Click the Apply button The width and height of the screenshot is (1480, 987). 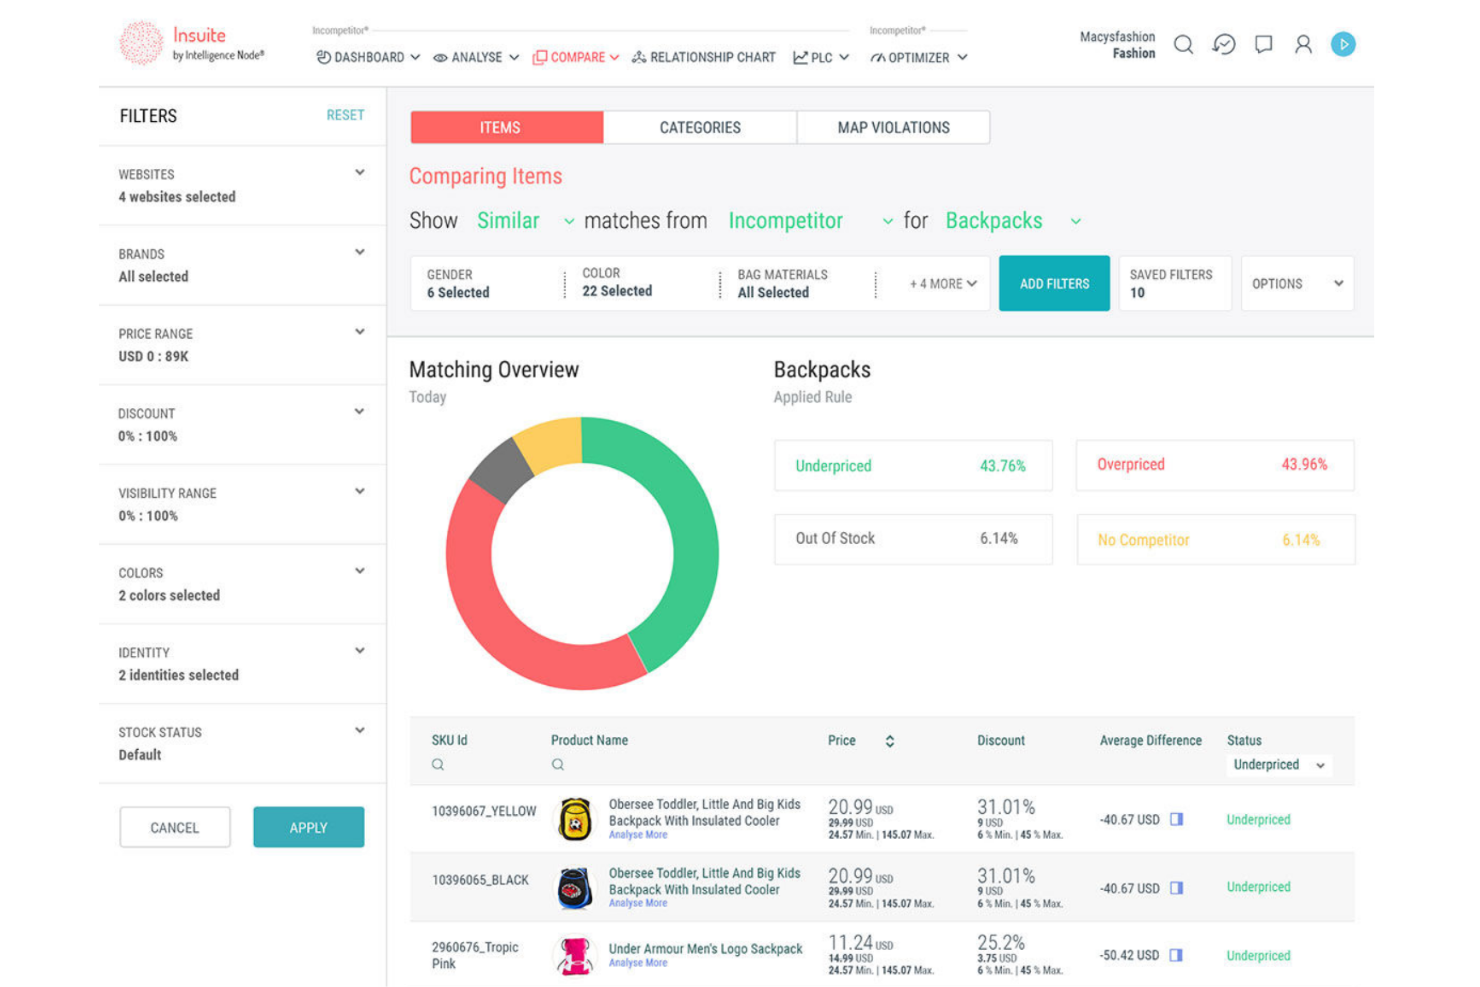tap(308, 828)
